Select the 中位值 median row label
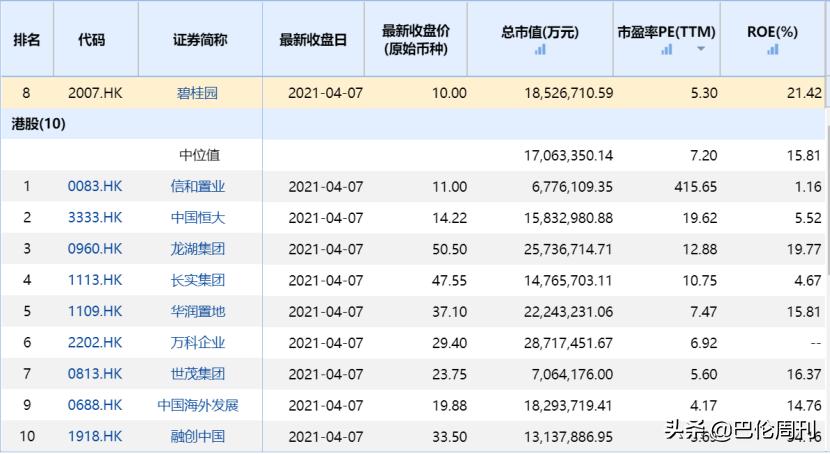The height and width of the screenshot is (454, 830). click(x=200, y=155)
